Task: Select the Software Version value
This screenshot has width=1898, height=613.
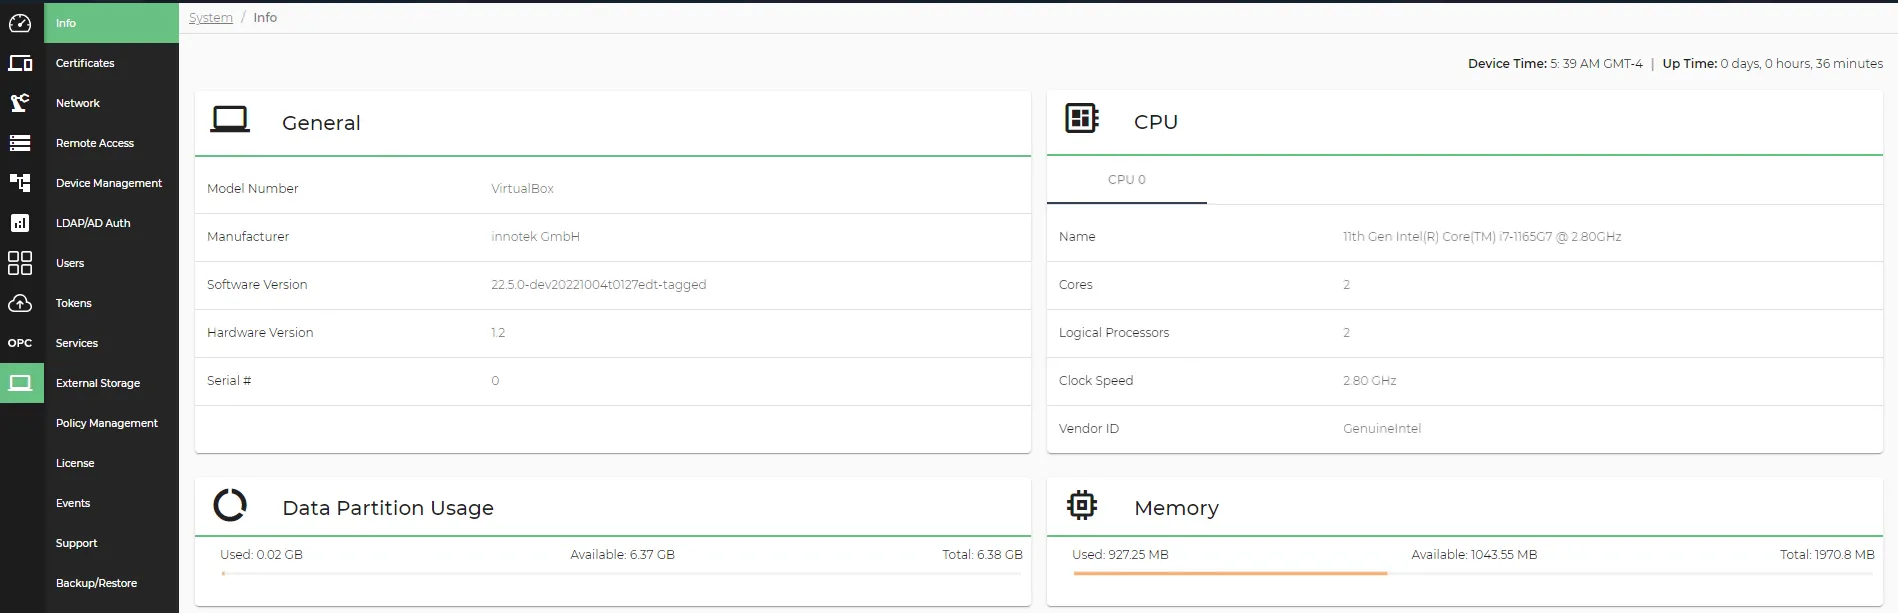Action: (x=598, y=285)
